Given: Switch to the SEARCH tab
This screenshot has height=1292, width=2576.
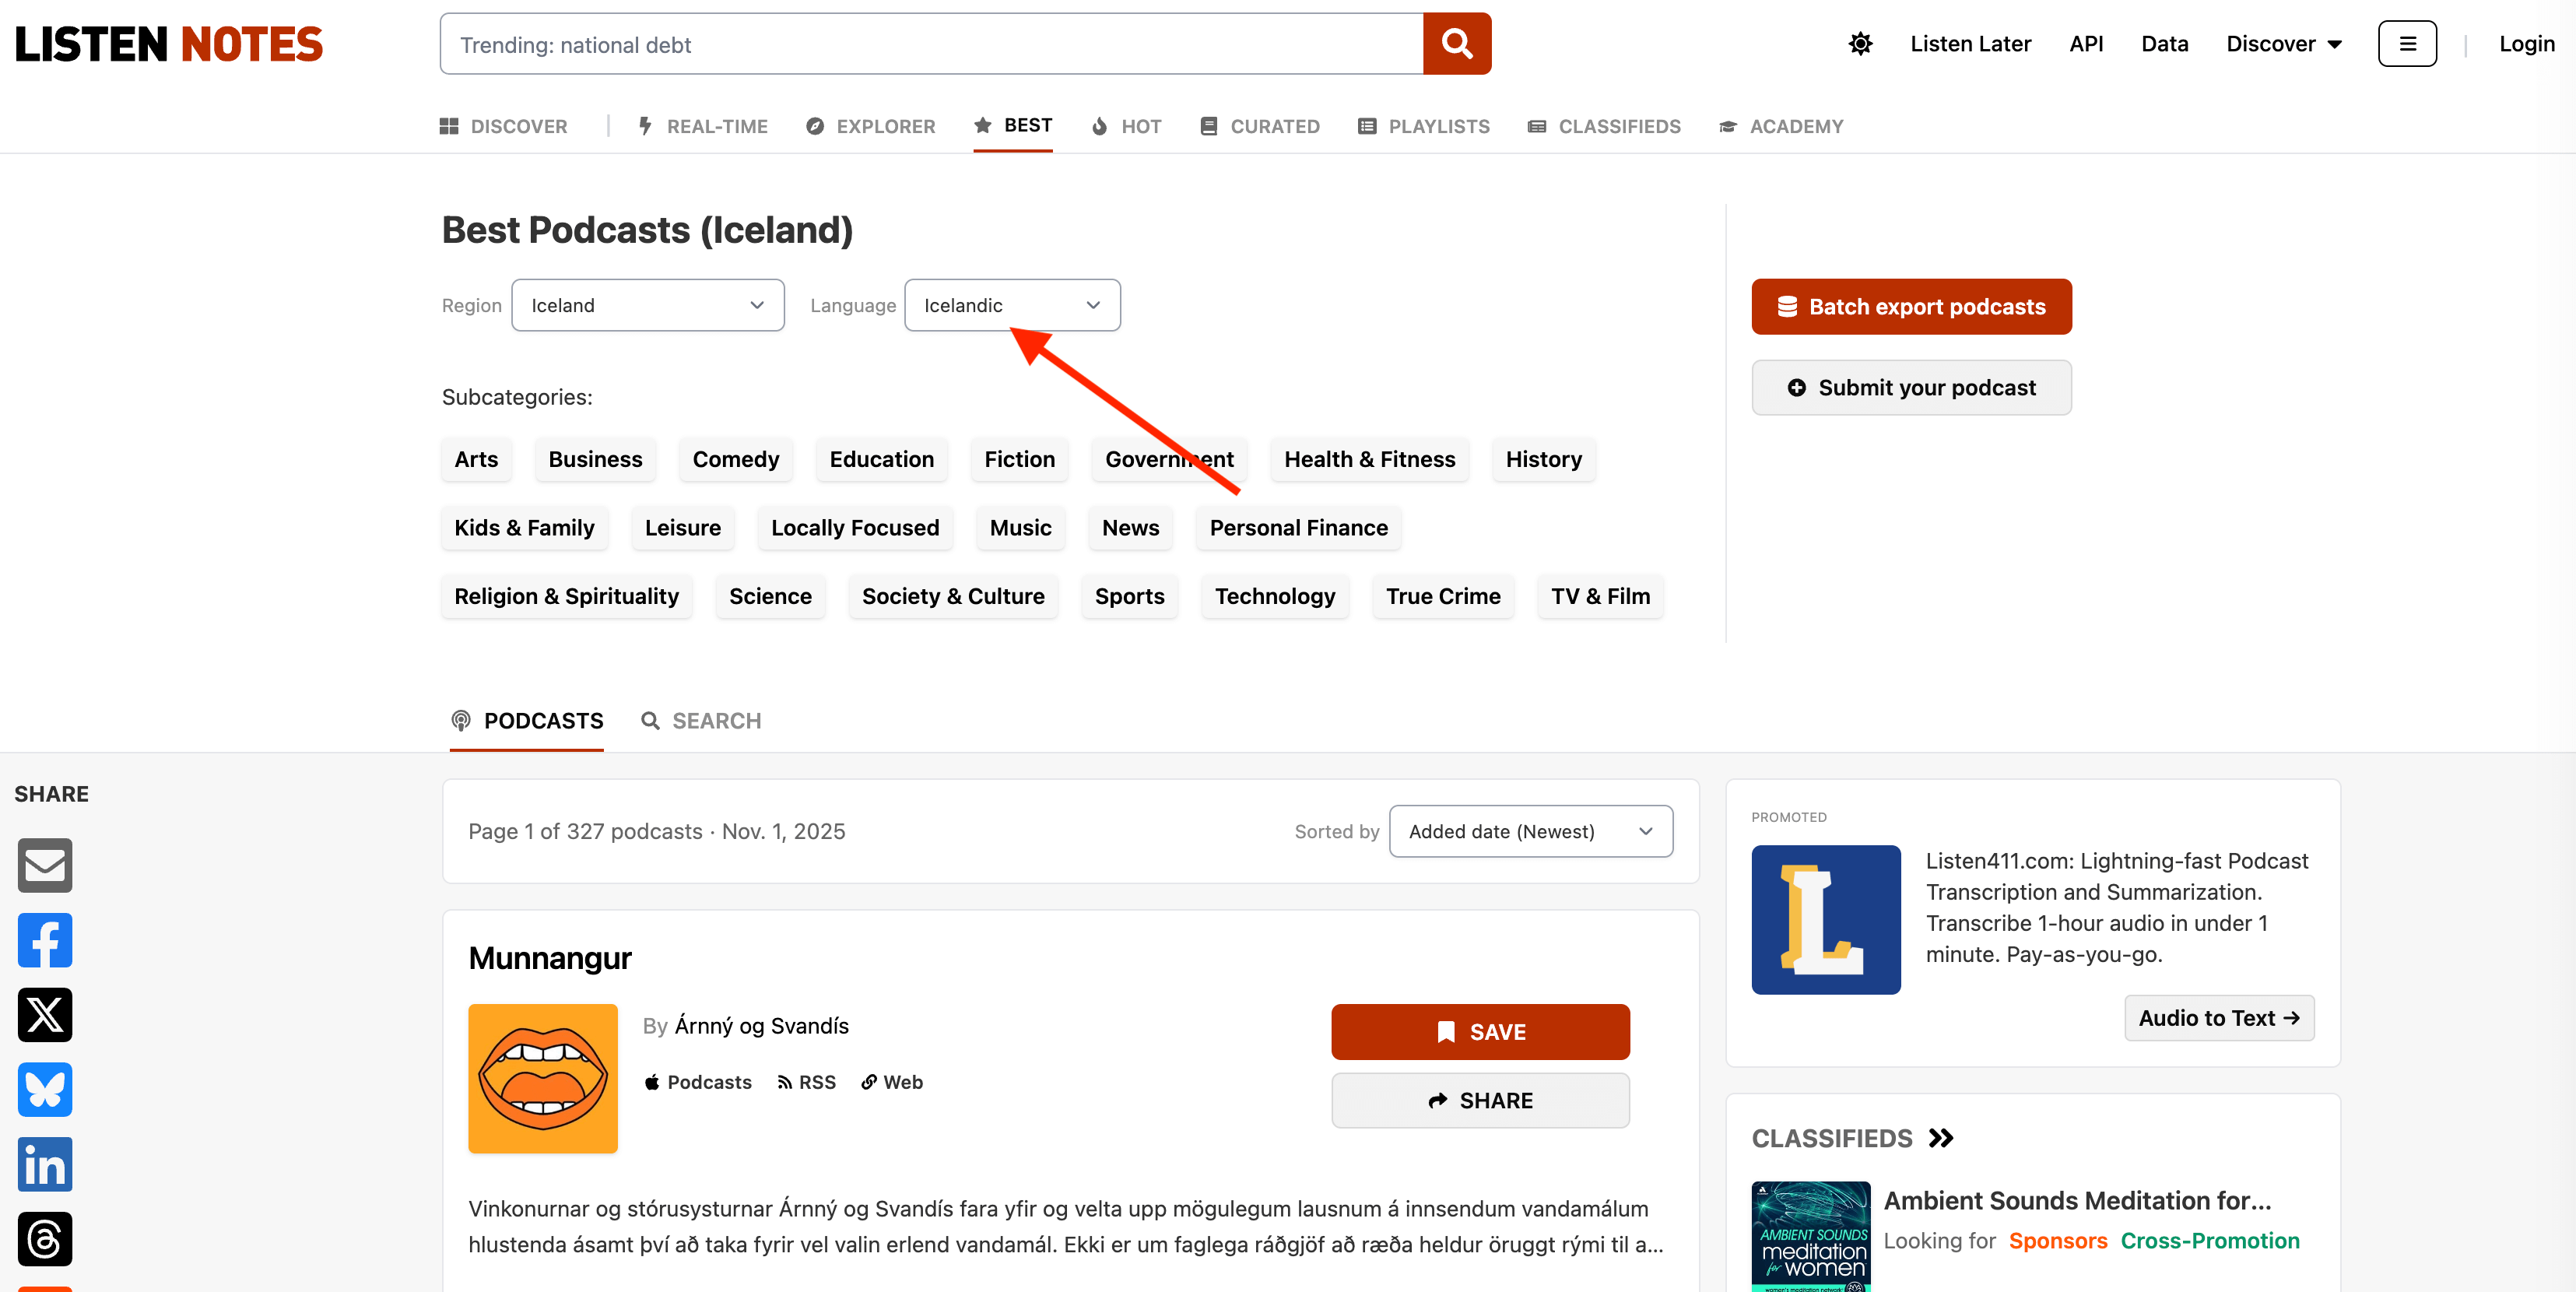Looking at the screenshot, I should [701, 721].
